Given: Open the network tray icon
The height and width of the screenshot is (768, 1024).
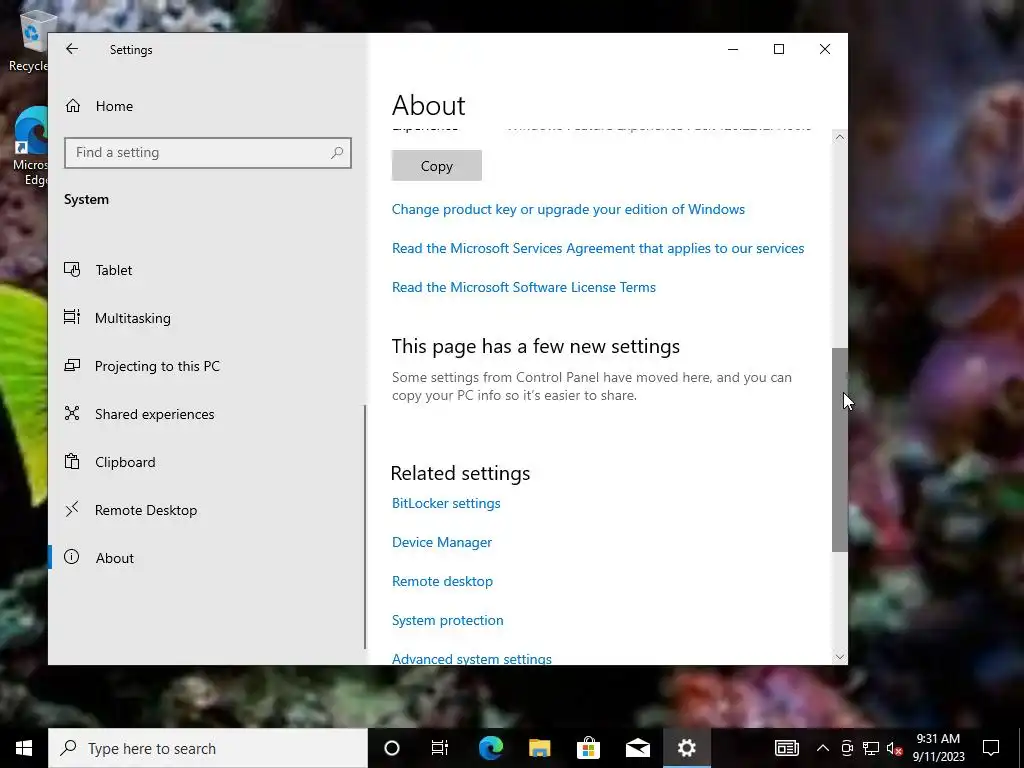Looking at the screenshot, I should [871, 748].
